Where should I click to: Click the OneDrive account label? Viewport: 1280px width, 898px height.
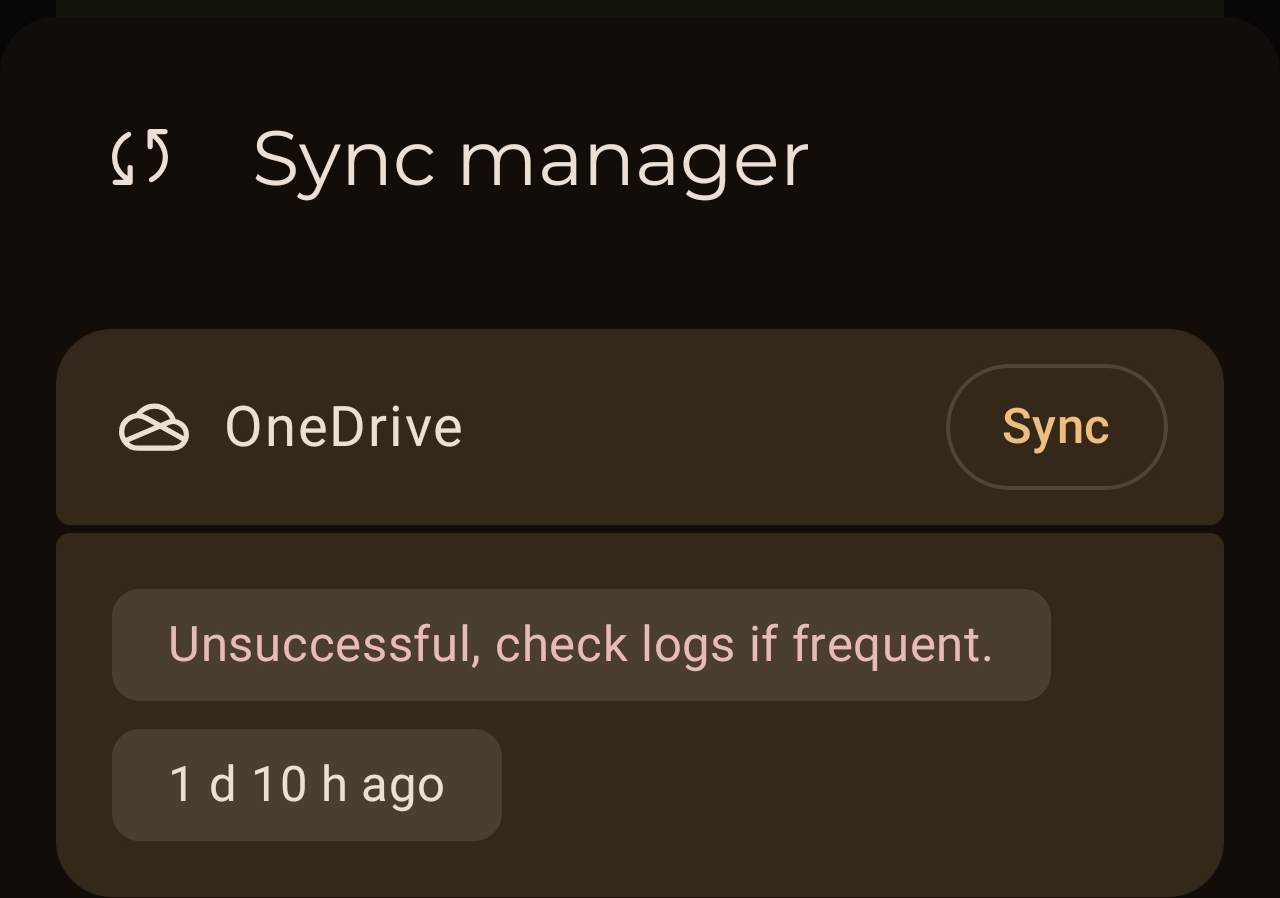(x=344, y=428)
